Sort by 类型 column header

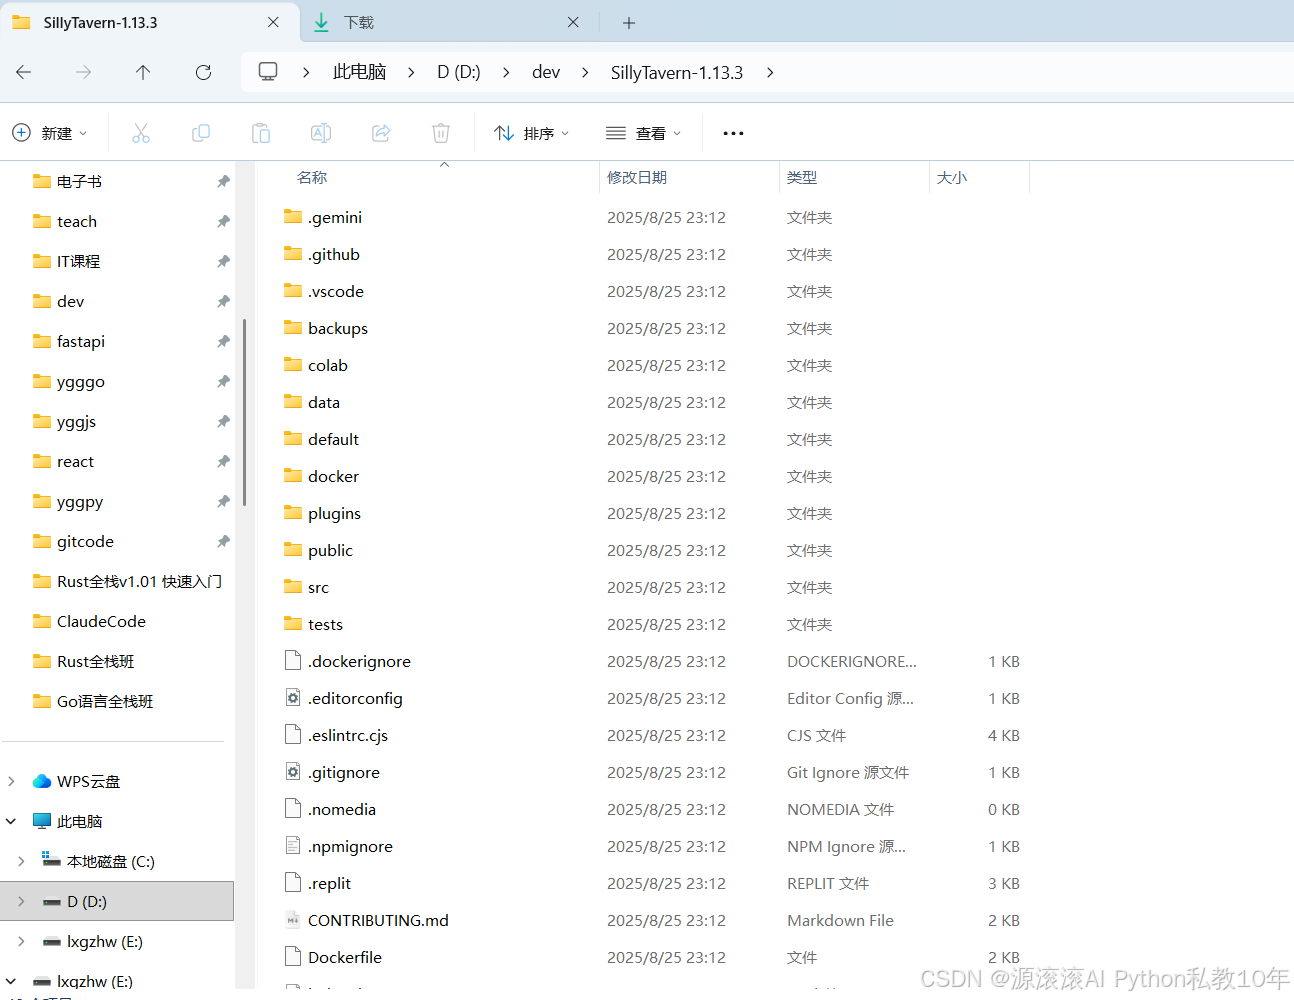(802, 177)
